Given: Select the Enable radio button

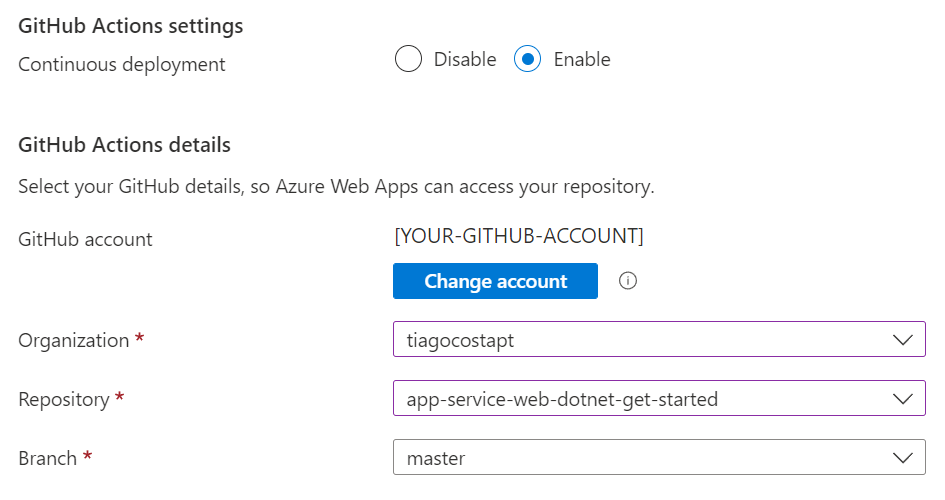Looking at the screenshot, I should [x=528, y=60].
